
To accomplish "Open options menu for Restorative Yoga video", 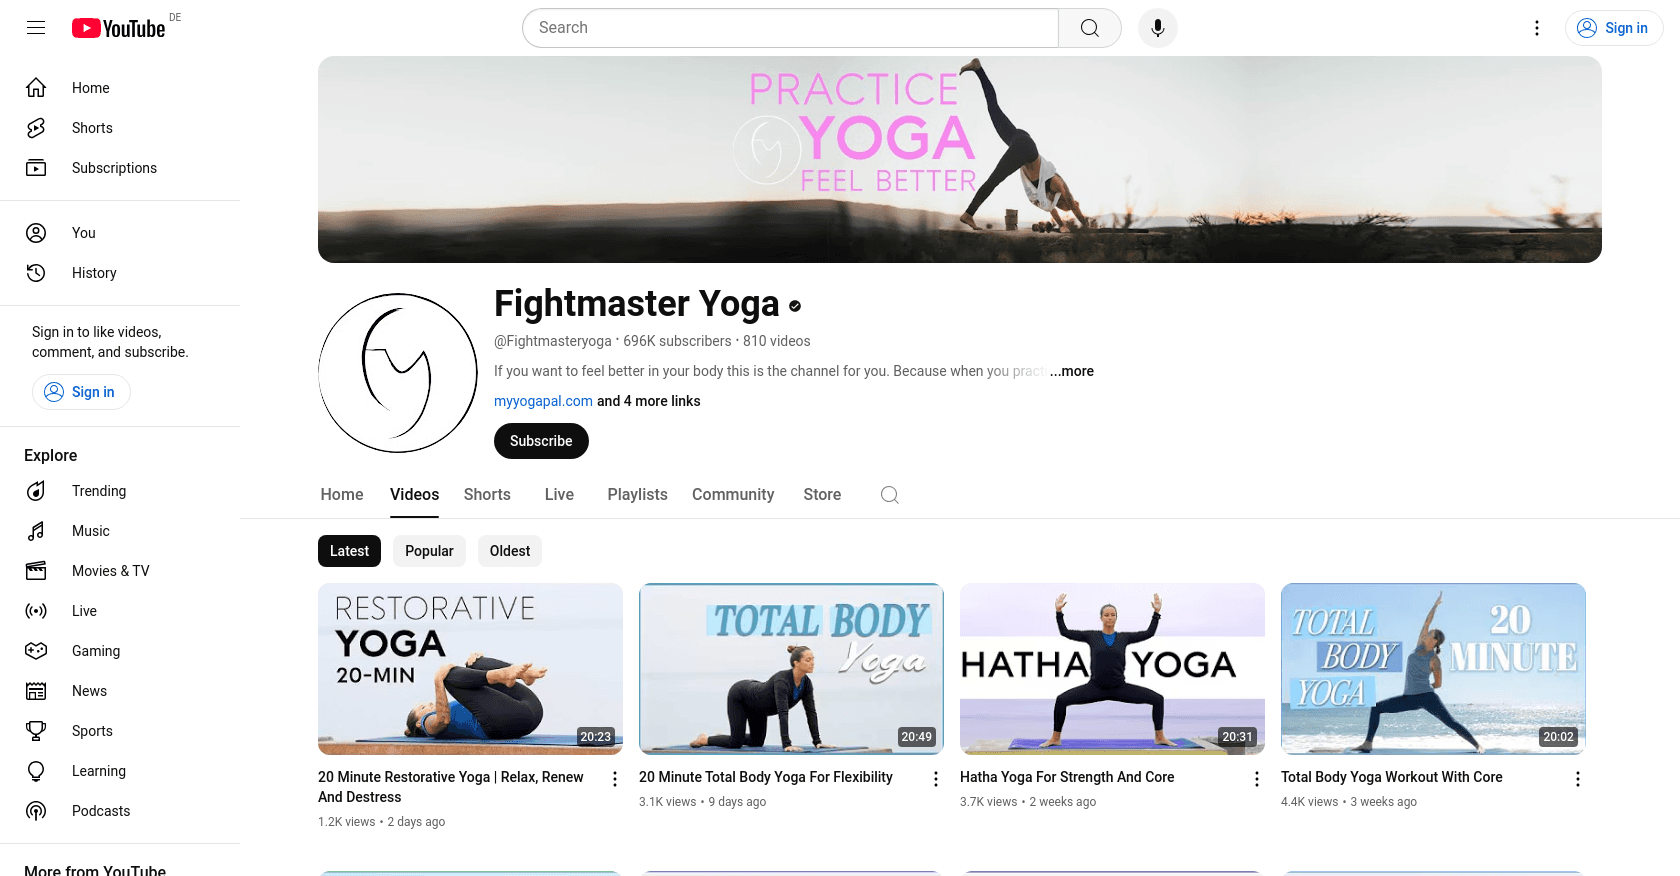I will pyautogui.click(x=615, y=779).
